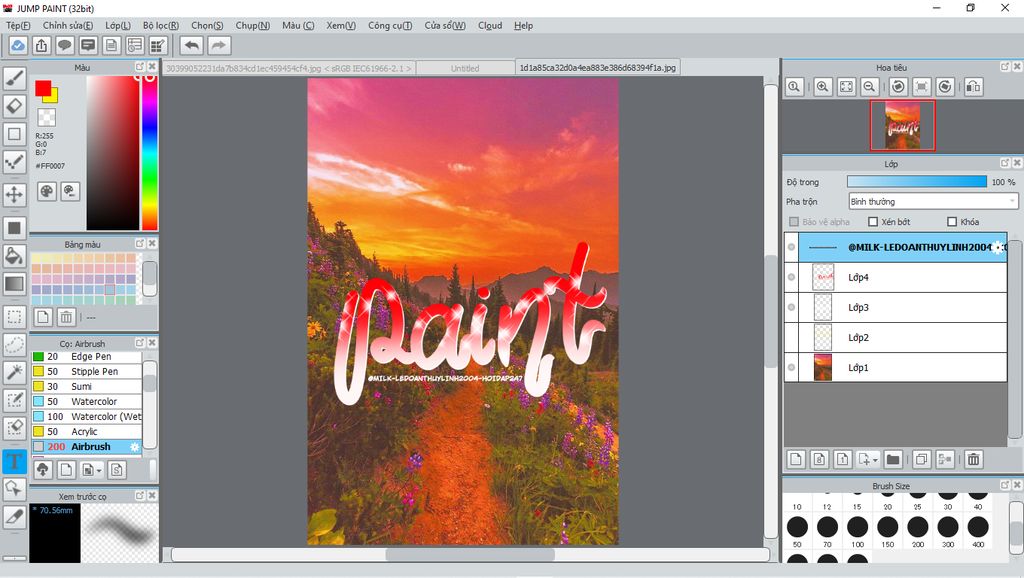Image resolution: width=1024 pixels, height=578 pixels.
Task: Toggle visibility of the @MILK text layer
Action: [x=792, y=248]
